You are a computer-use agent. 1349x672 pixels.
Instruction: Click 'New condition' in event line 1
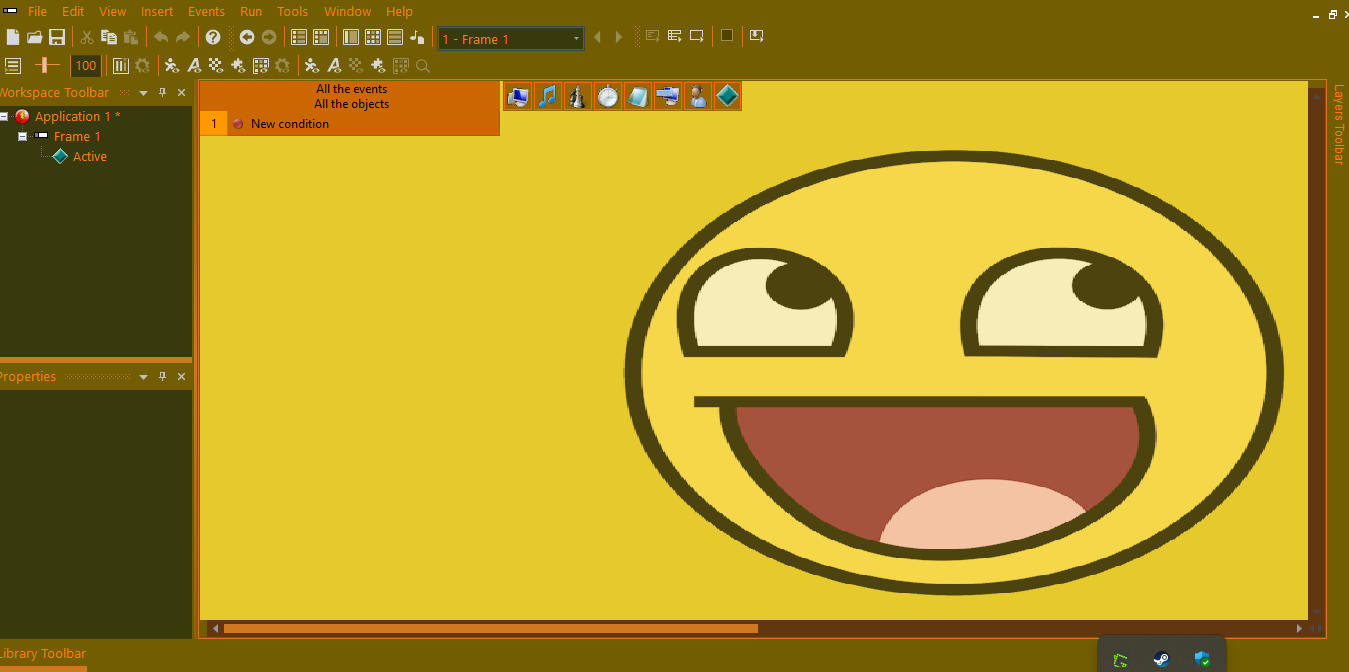point(289,124)
